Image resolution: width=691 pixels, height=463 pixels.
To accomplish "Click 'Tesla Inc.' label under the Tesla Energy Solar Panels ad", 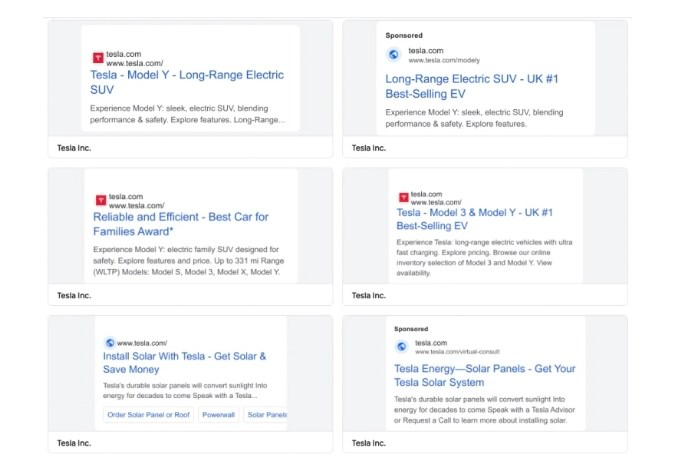I will click(x=369, y=443).
